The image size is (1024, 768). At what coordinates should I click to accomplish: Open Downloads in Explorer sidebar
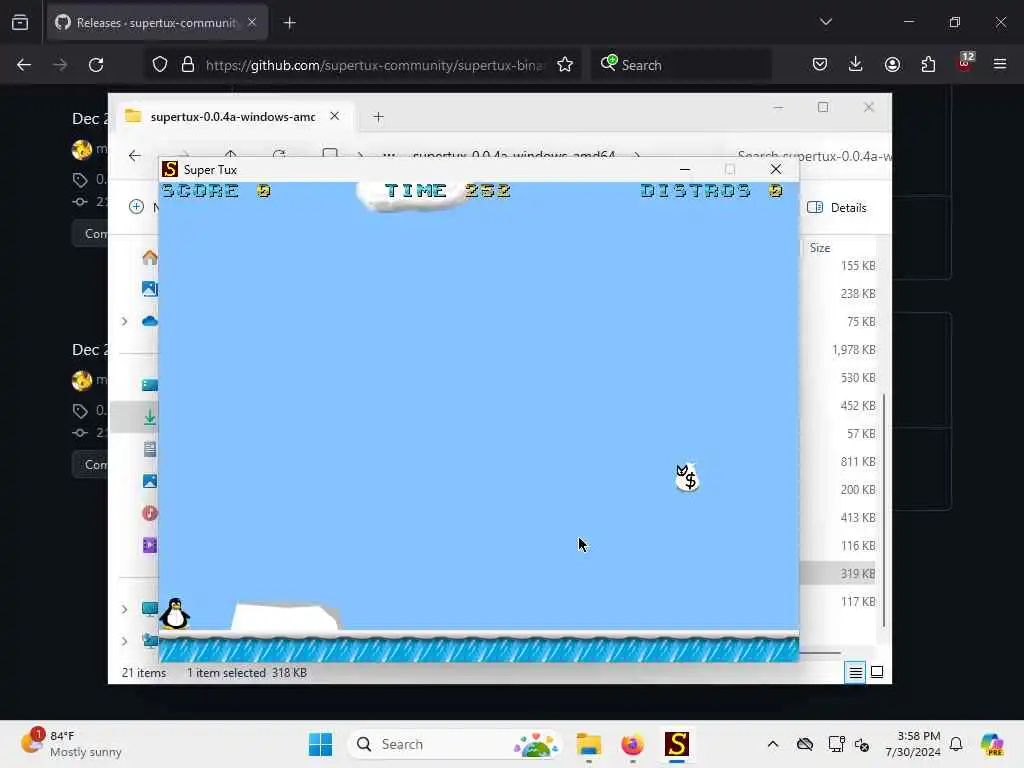point(150,417)
